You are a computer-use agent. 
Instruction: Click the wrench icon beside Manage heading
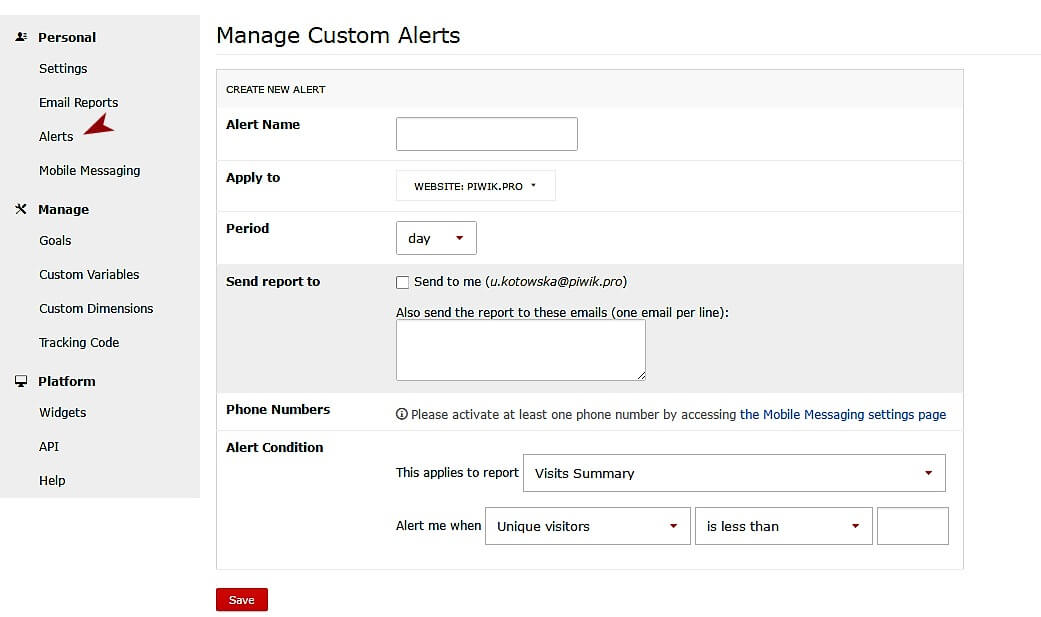click(21, 209)
